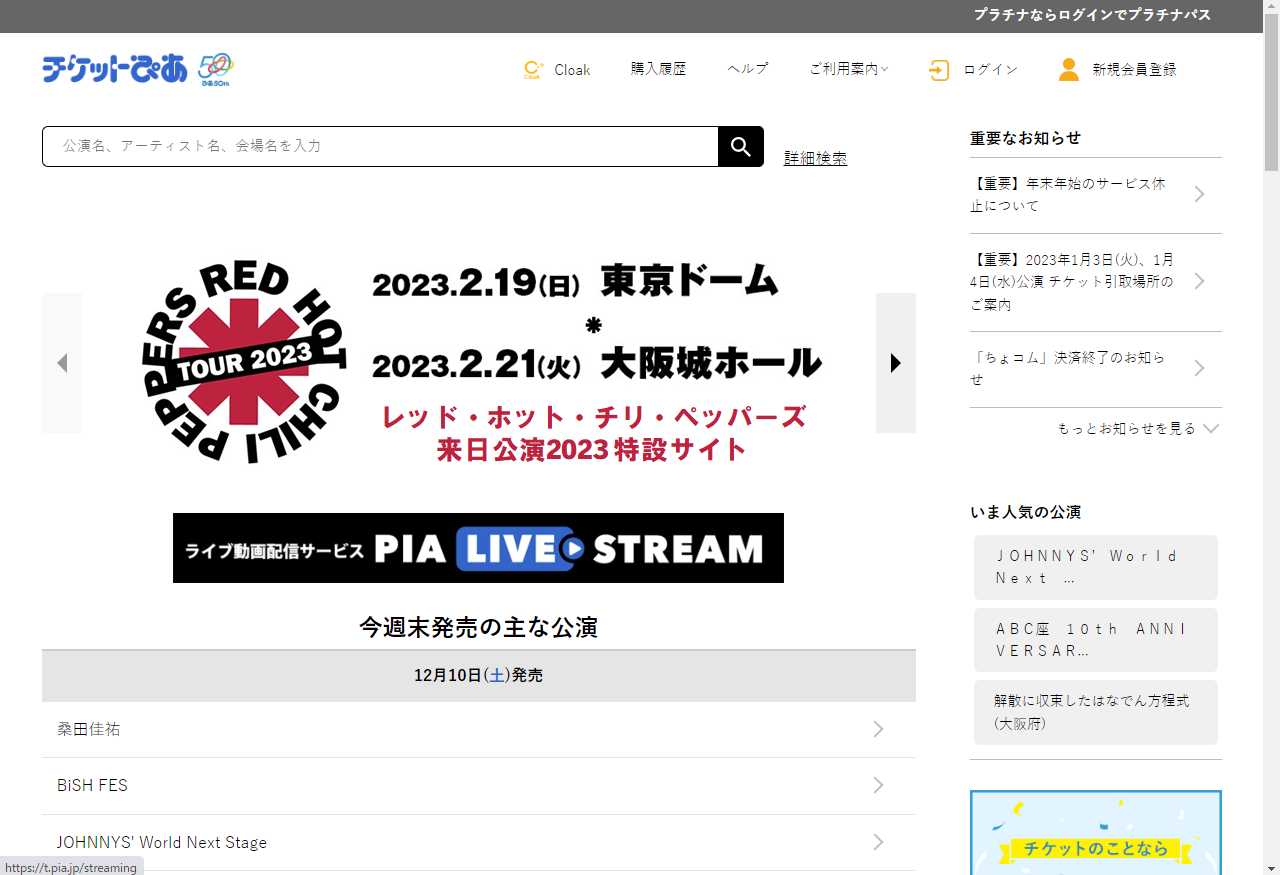Click the 新規会員登録 menu link
Viewport: 1280px width, 875px height.
1134,70
